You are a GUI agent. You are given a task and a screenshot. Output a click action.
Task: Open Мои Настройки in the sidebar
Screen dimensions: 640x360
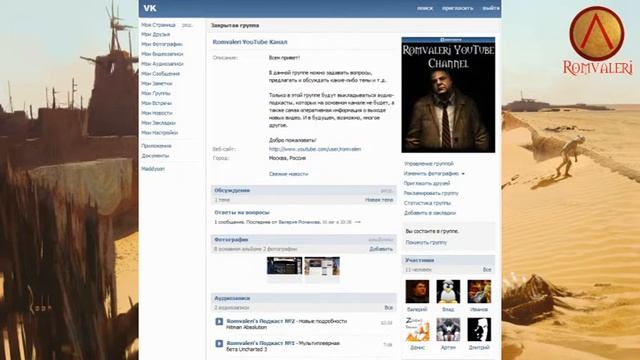click(x=160, y=133)
